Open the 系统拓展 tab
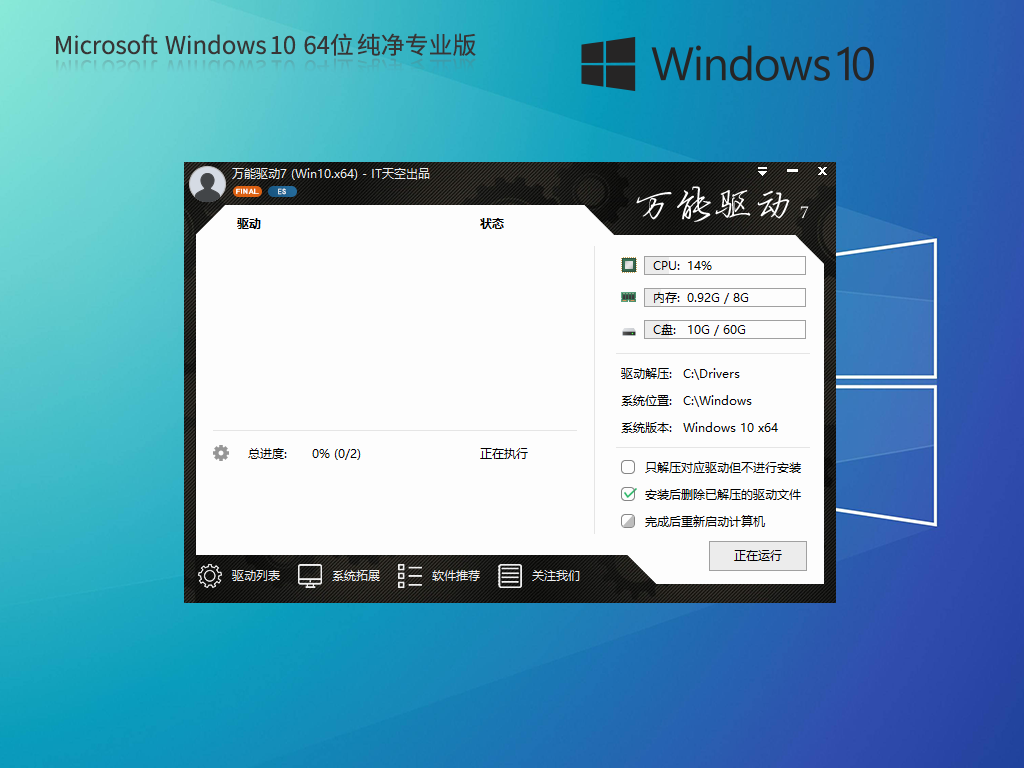 355,575
